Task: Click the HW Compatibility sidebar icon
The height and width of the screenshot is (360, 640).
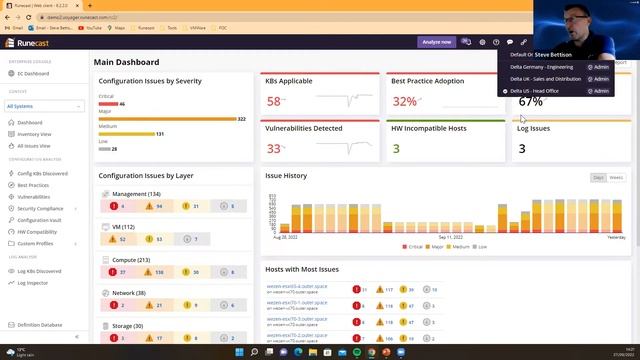Action: pos(11,232)
